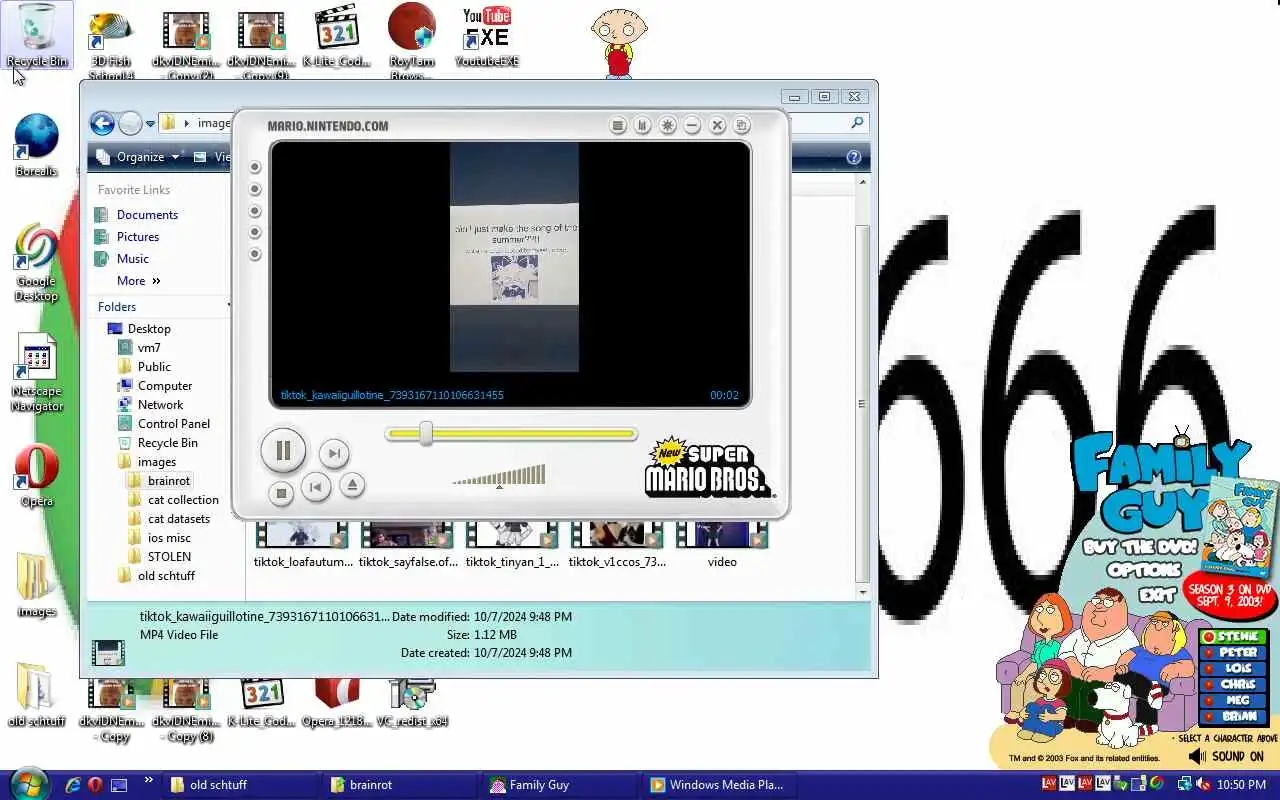Open playlist button in Mario media player skin
1280x800 pixels.
click(618, 125)
